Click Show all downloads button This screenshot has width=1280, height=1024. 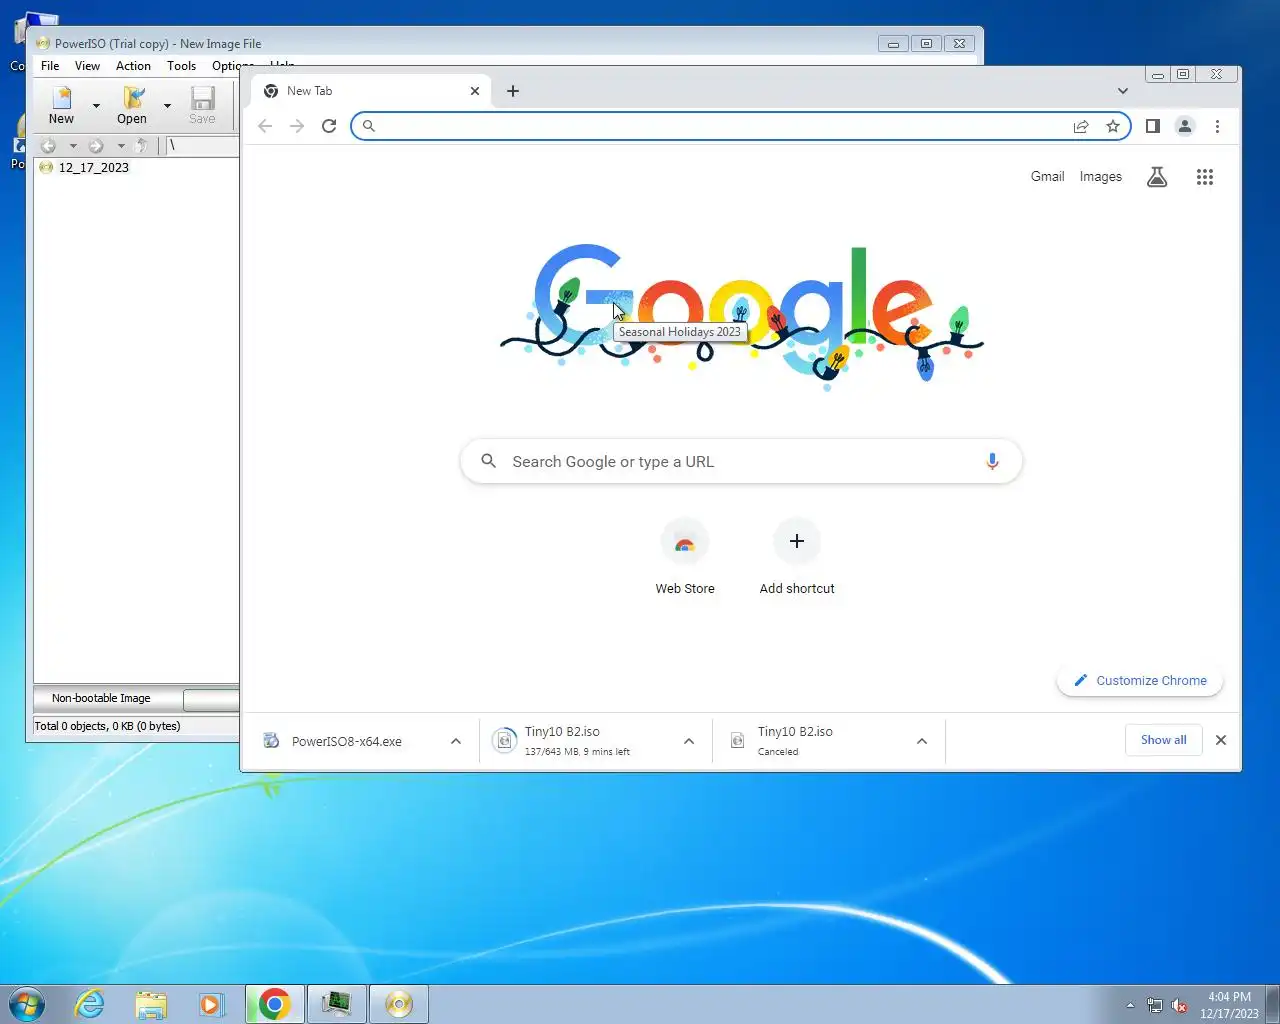pos(1164,740)
